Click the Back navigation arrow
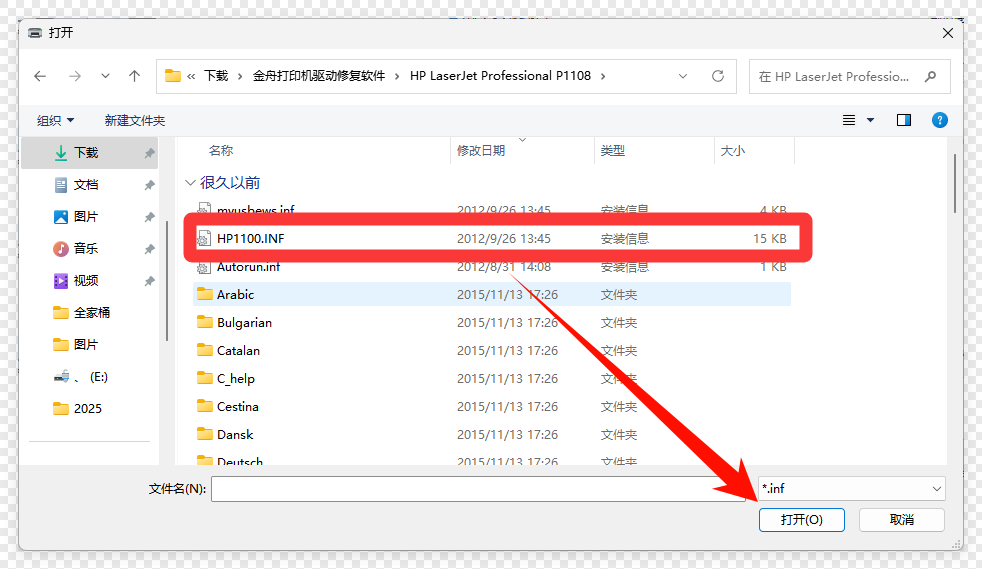This screenshot has height=569, width=982. pyautogui.click(x=40, y=76)
